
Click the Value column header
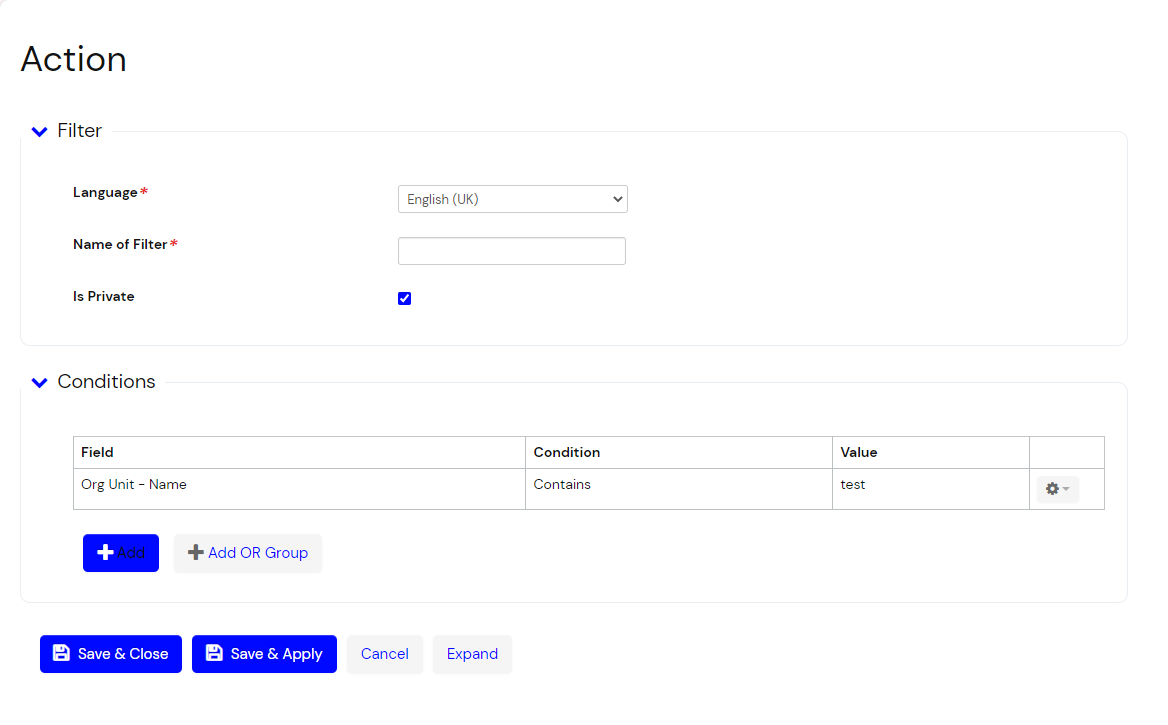(x=859, y=452)
